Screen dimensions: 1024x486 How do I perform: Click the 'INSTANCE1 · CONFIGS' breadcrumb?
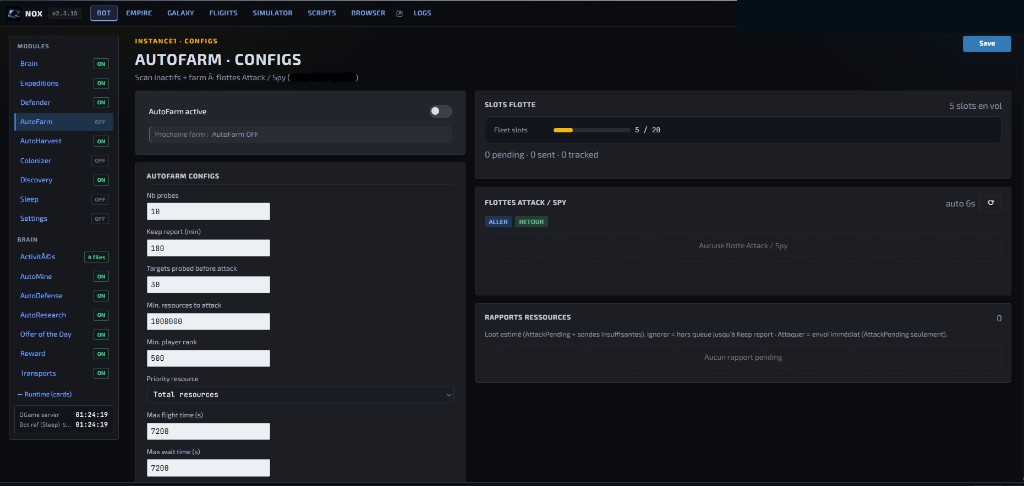[x=176, y=41]
